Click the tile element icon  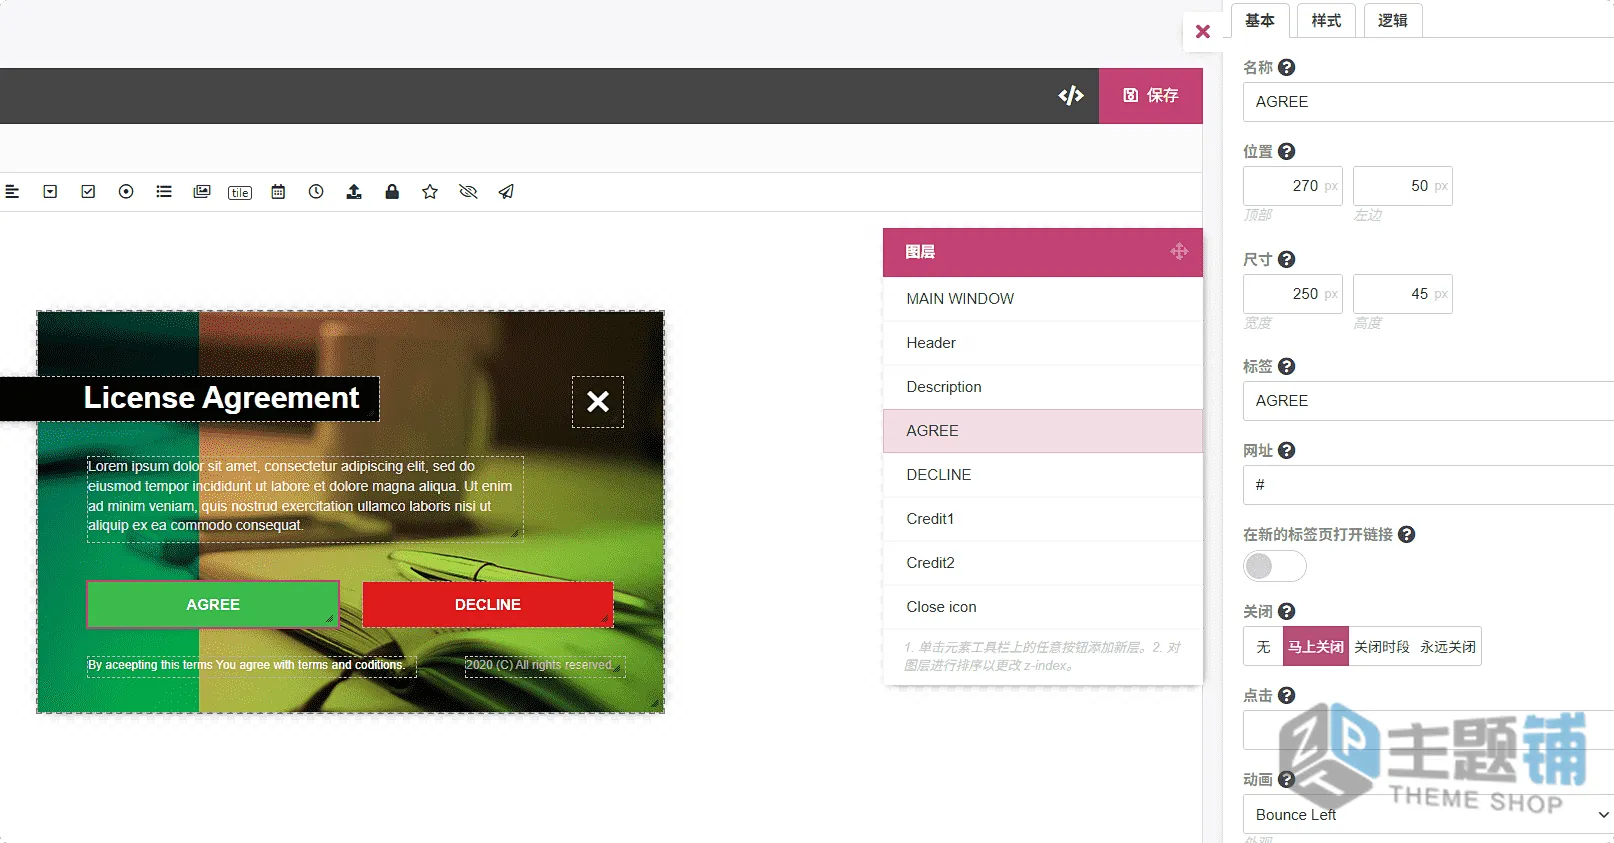coord(240,193)
